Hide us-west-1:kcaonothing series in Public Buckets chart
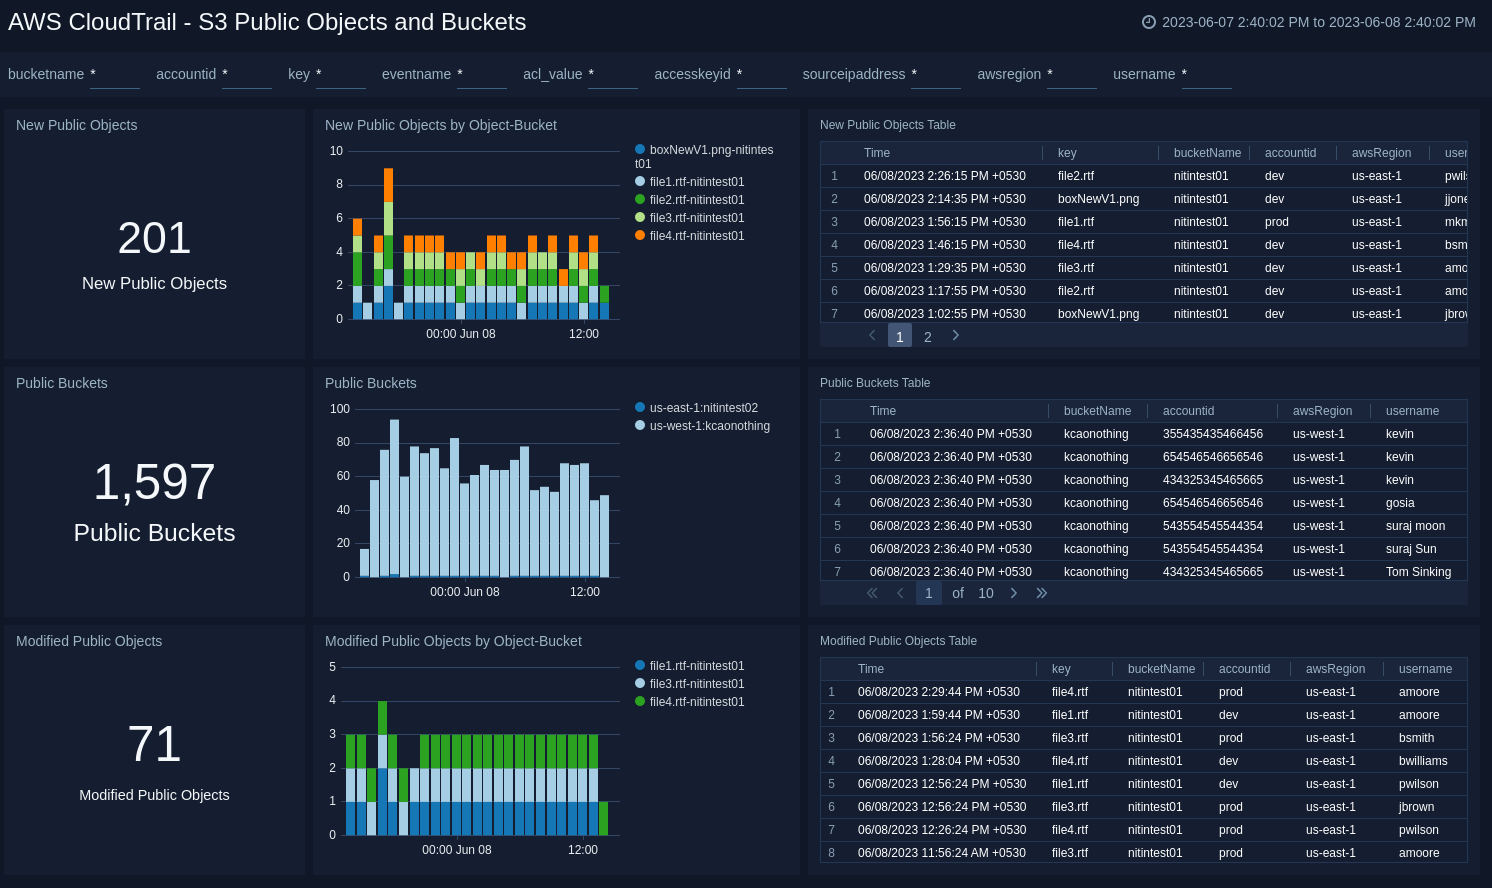1492x888 pixels. [709, 426]
